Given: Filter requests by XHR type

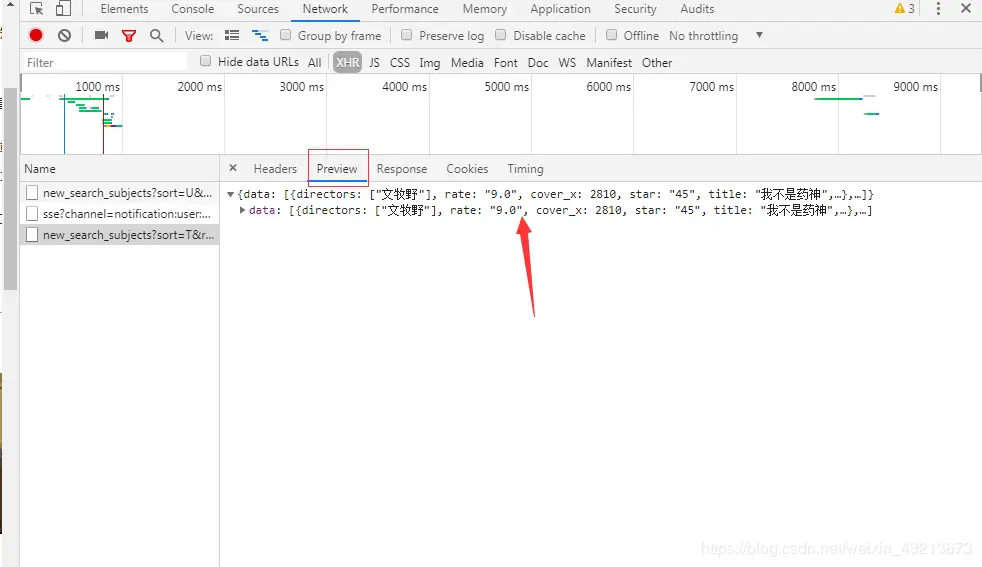Looking at the screenshot, I should [x=347, y=62].
